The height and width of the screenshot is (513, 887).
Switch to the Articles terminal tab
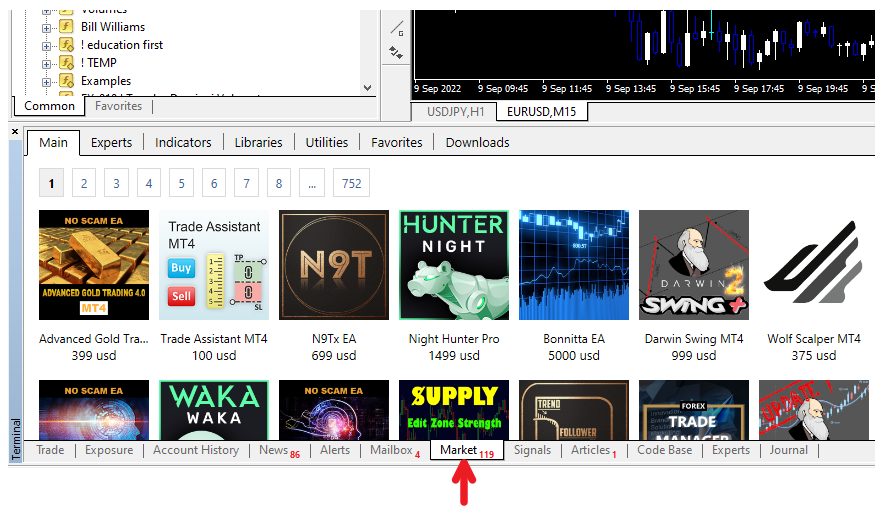tap(593, 450)
